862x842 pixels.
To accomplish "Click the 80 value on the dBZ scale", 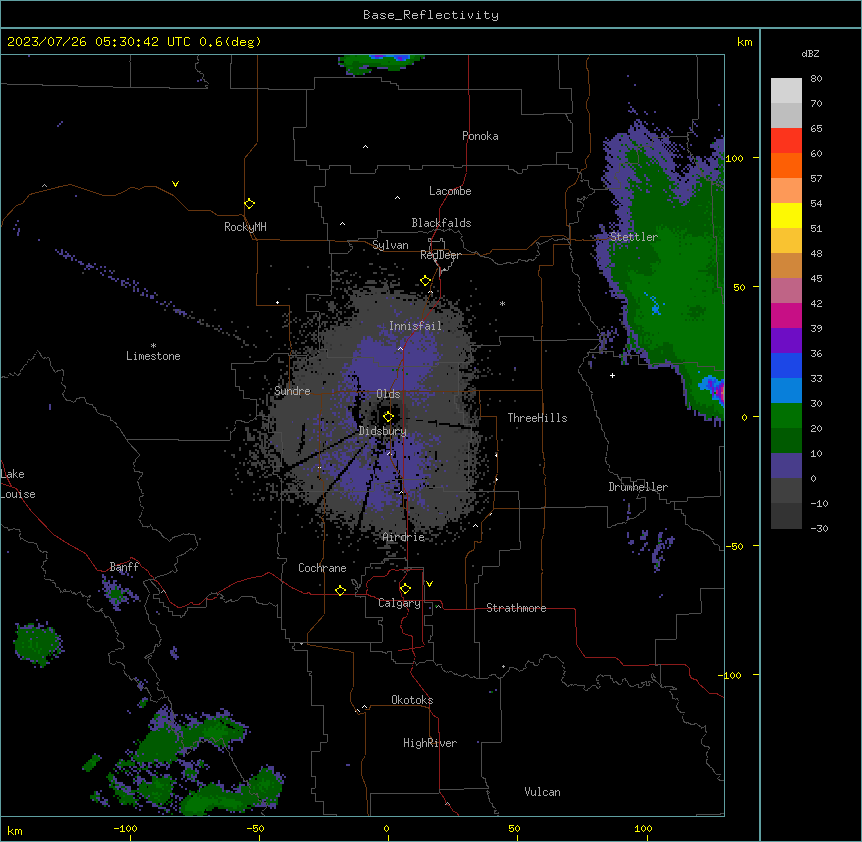I will pos(816,79).
